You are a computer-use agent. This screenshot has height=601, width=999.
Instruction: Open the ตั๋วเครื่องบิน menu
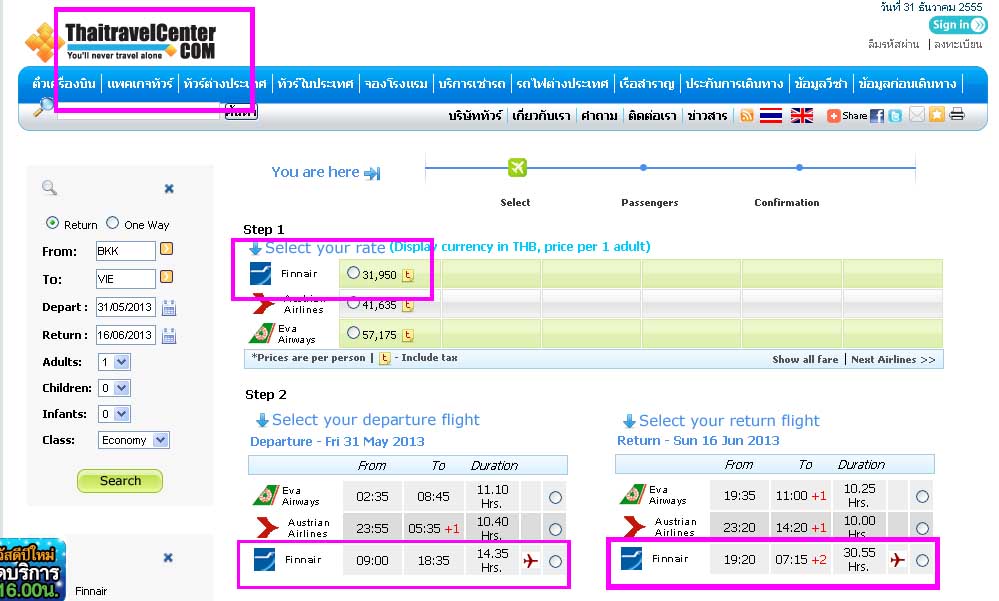64,83
